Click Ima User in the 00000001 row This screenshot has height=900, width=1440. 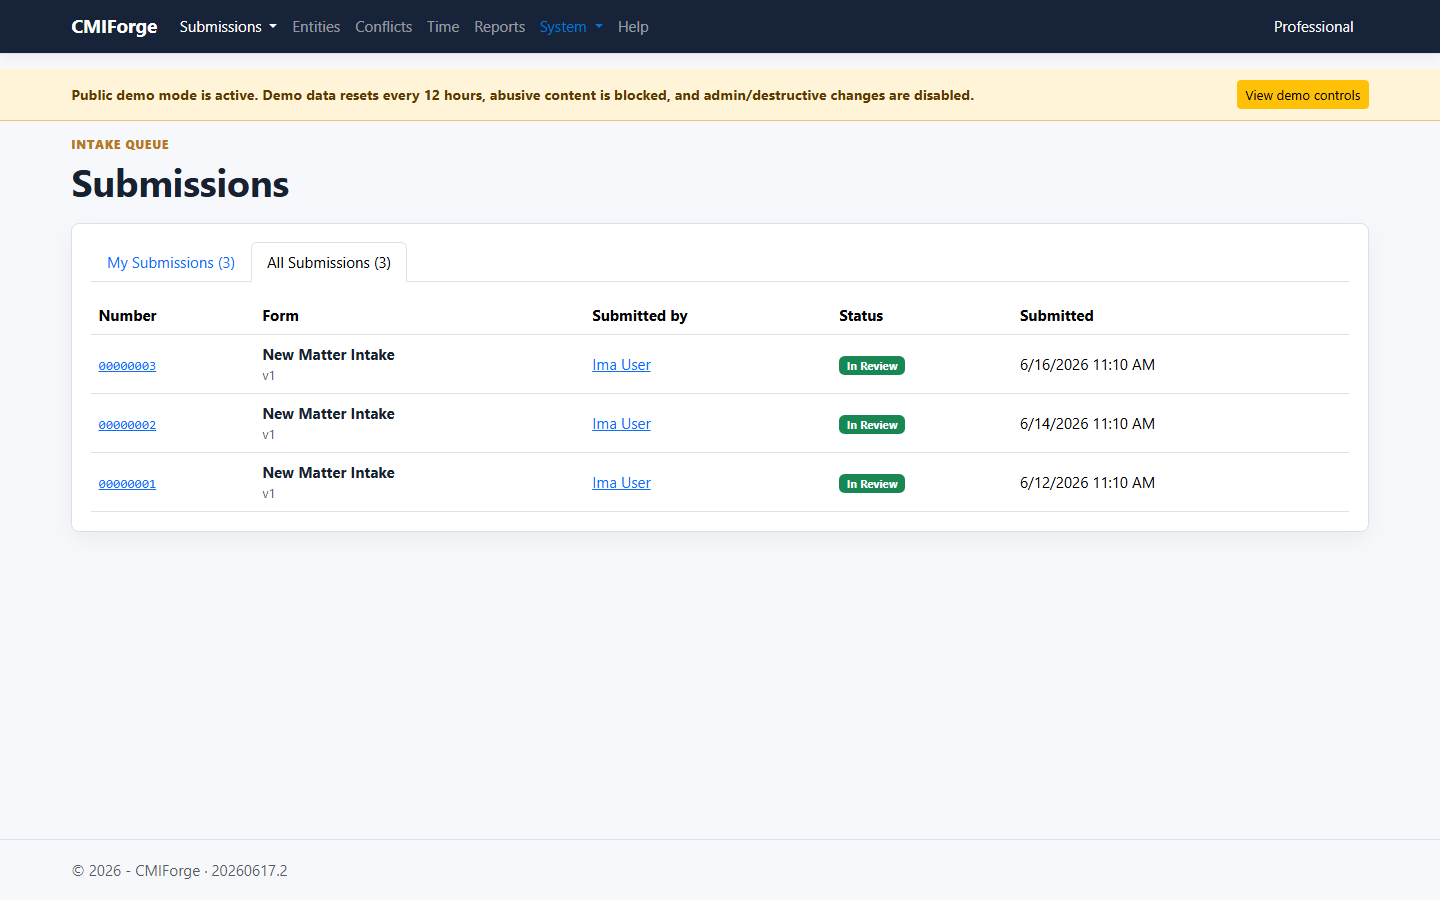pos(621,483)
